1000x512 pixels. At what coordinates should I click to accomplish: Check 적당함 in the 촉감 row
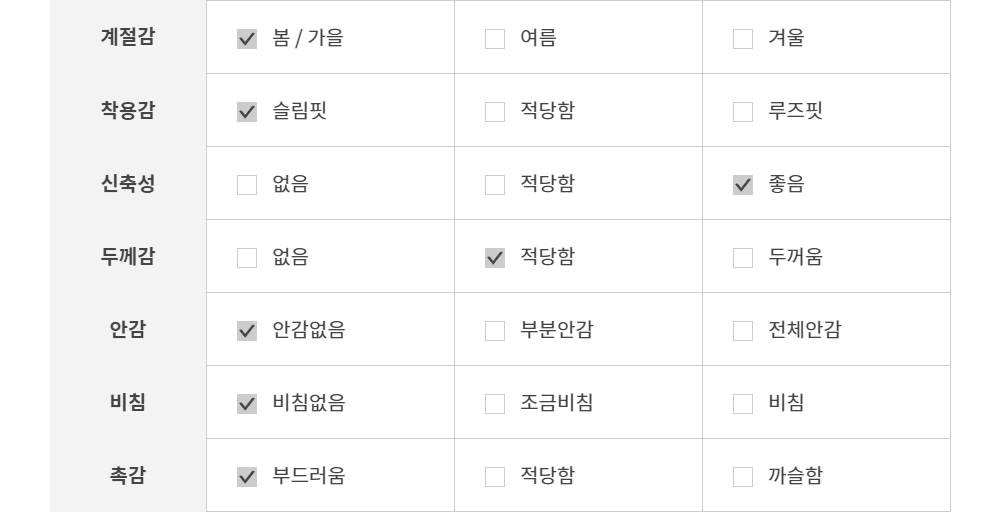495,477
